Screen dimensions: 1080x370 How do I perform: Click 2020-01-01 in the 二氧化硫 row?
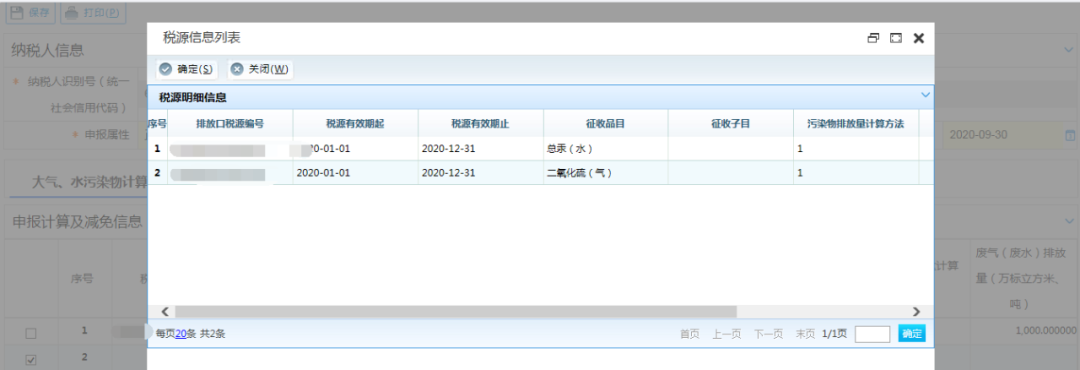[x=323, y=173]
